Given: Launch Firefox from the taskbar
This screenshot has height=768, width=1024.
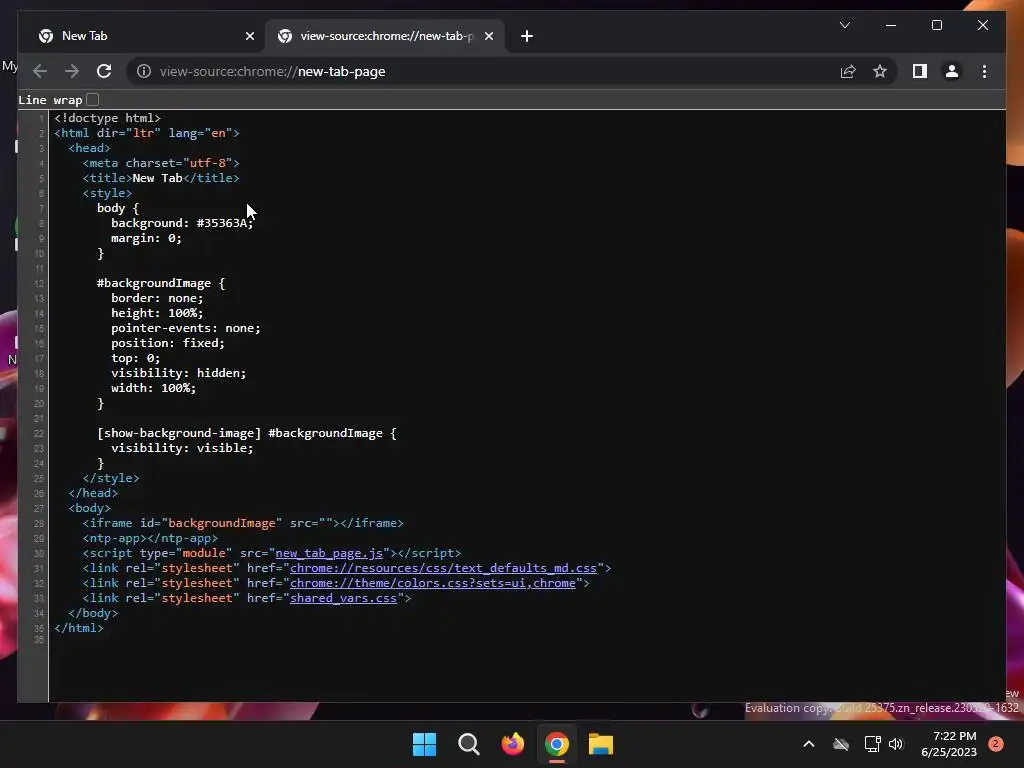Looking at the screenshot, I should [x=513, y=744].
